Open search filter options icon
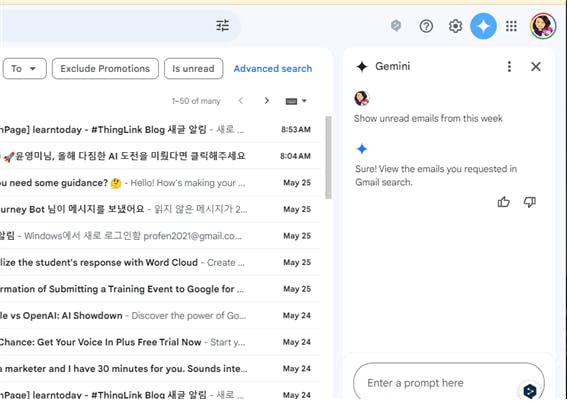The width and height of the screenshot is (569, 401). pos(222,25)
